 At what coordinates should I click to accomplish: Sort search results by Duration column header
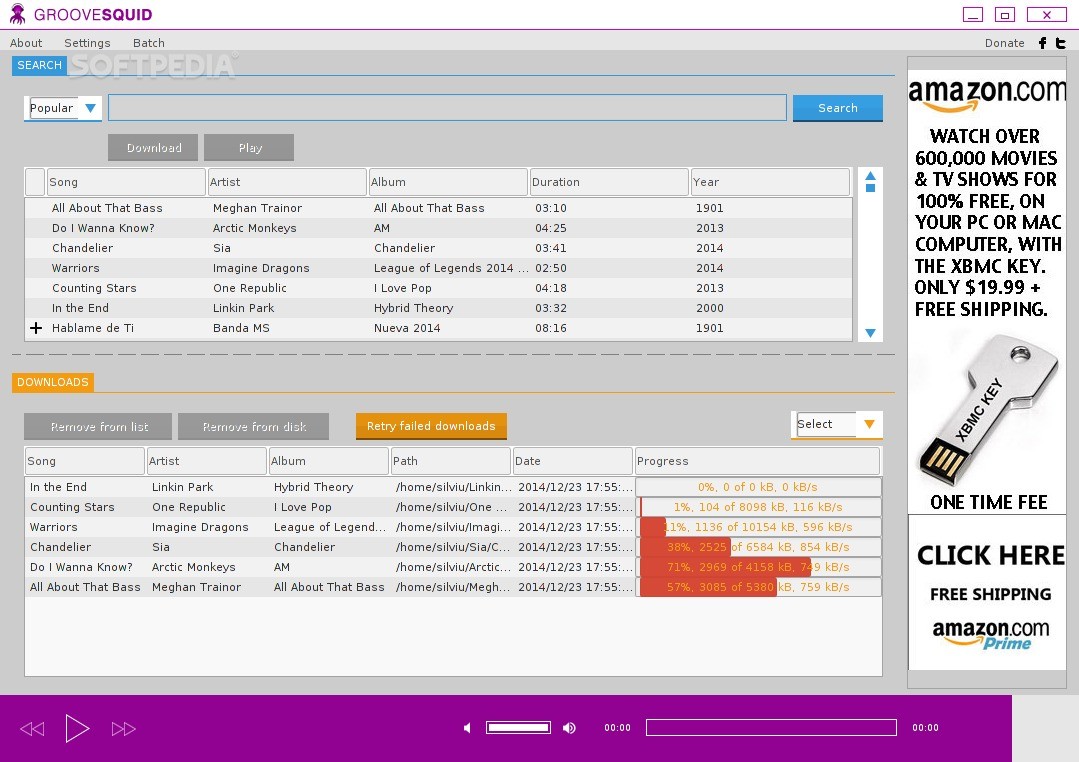(608, 182)
